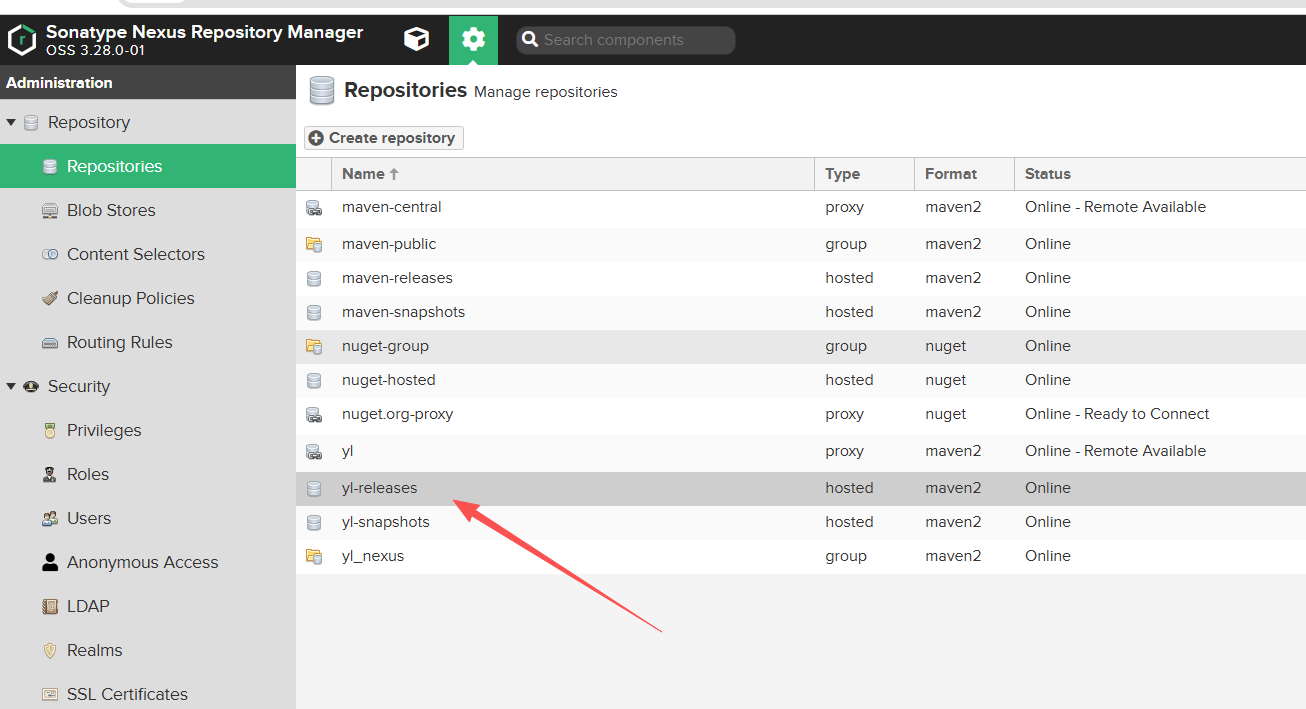Open the maven-central repository name
Screen dimensions: 1306x709
(391, 207)
